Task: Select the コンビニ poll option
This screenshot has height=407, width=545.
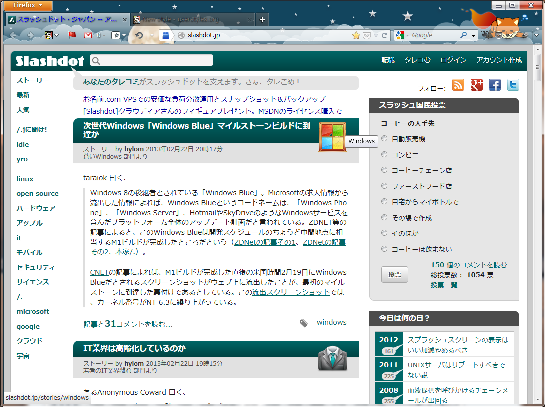Action: [x=384, y=154]
